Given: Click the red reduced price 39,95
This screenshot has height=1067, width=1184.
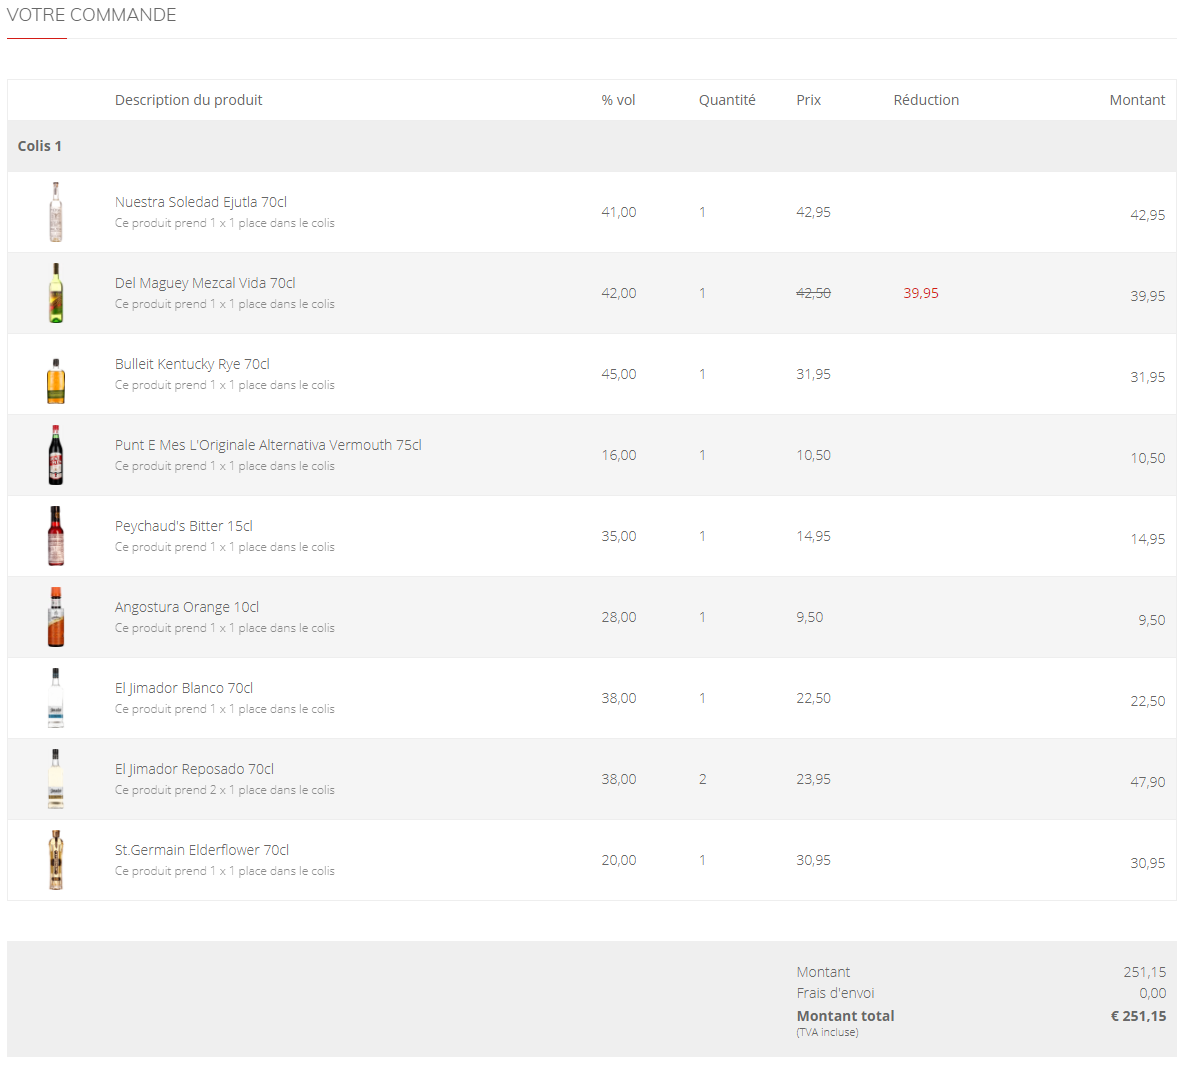Looking at the screenshot, I should point(921,293).
